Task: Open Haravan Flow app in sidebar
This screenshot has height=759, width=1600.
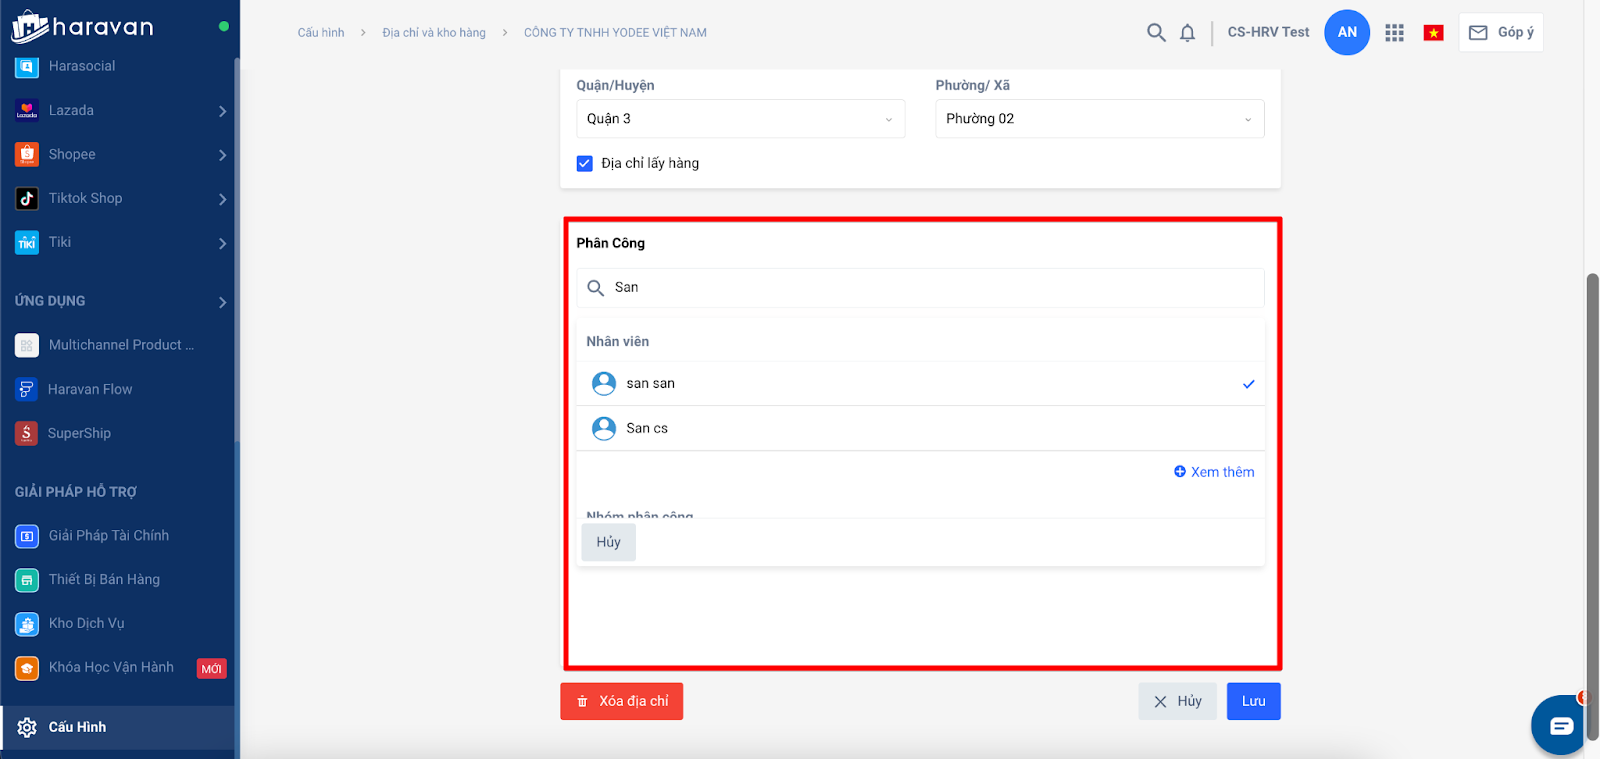Action: (90, 389)
